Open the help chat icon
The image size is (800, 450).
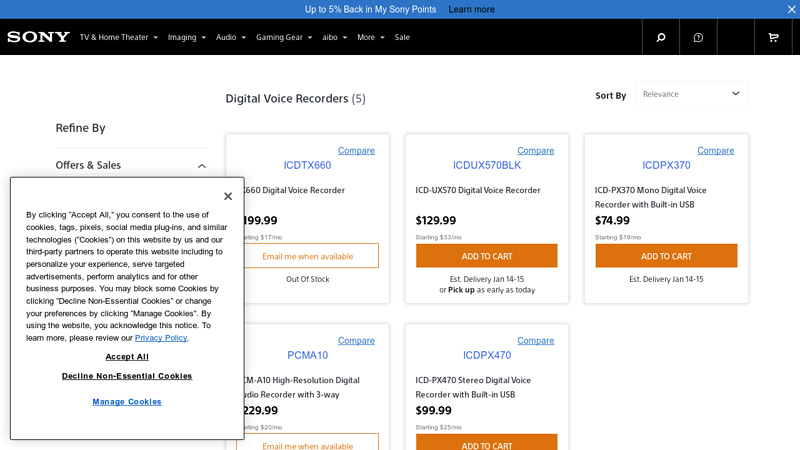(698, 37)
